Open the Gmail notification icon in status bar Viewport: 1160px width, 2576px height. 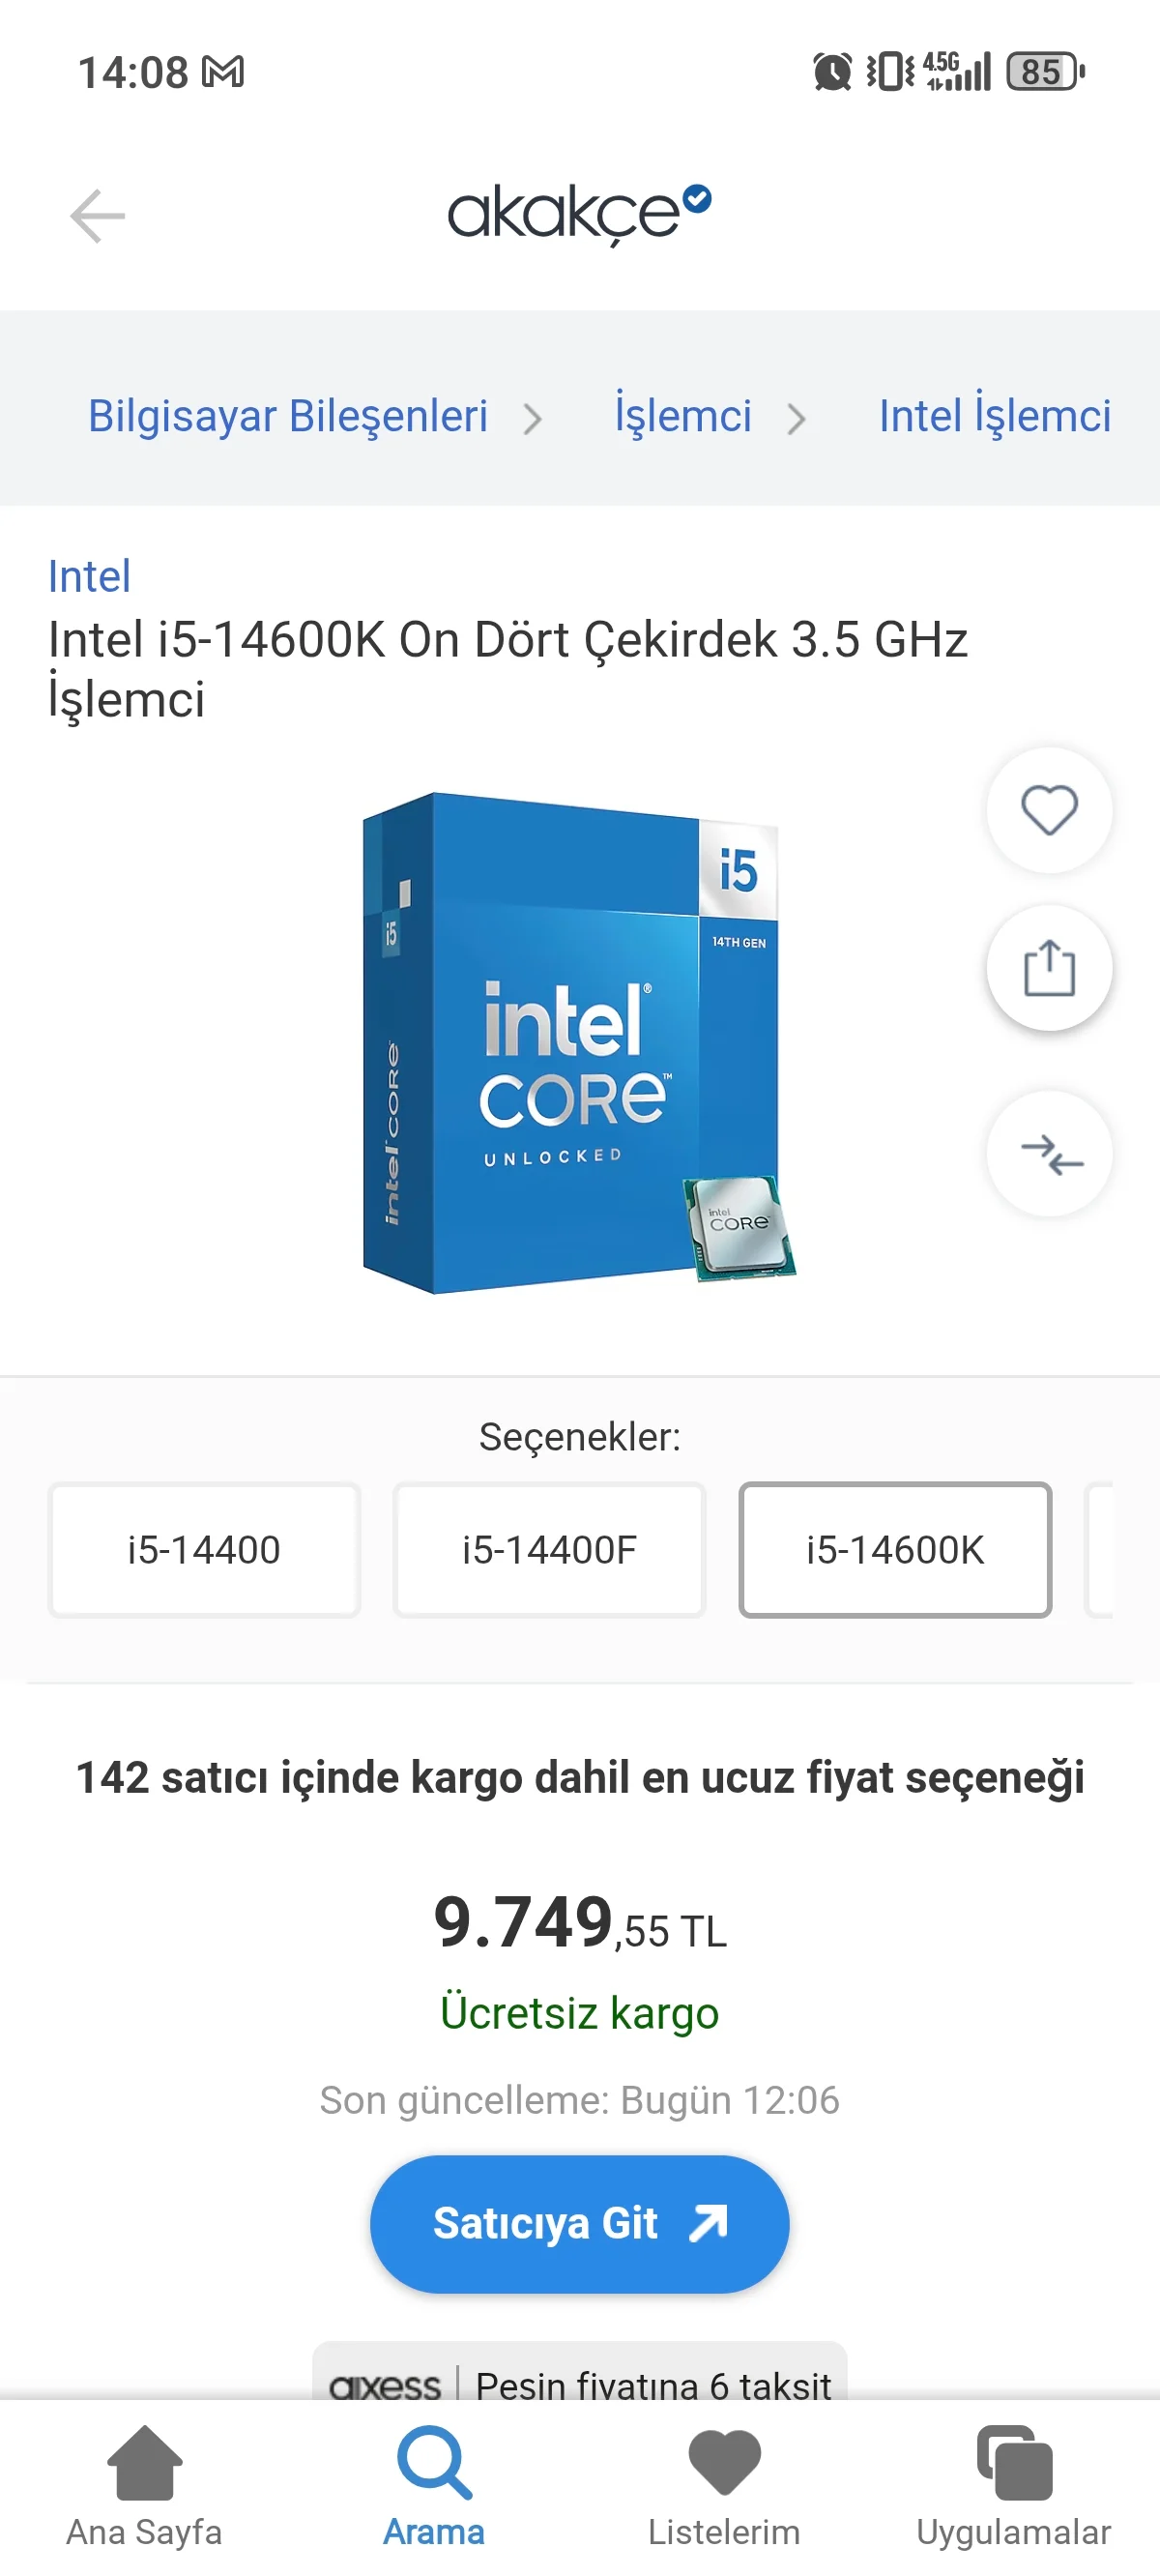click(223, 72)
